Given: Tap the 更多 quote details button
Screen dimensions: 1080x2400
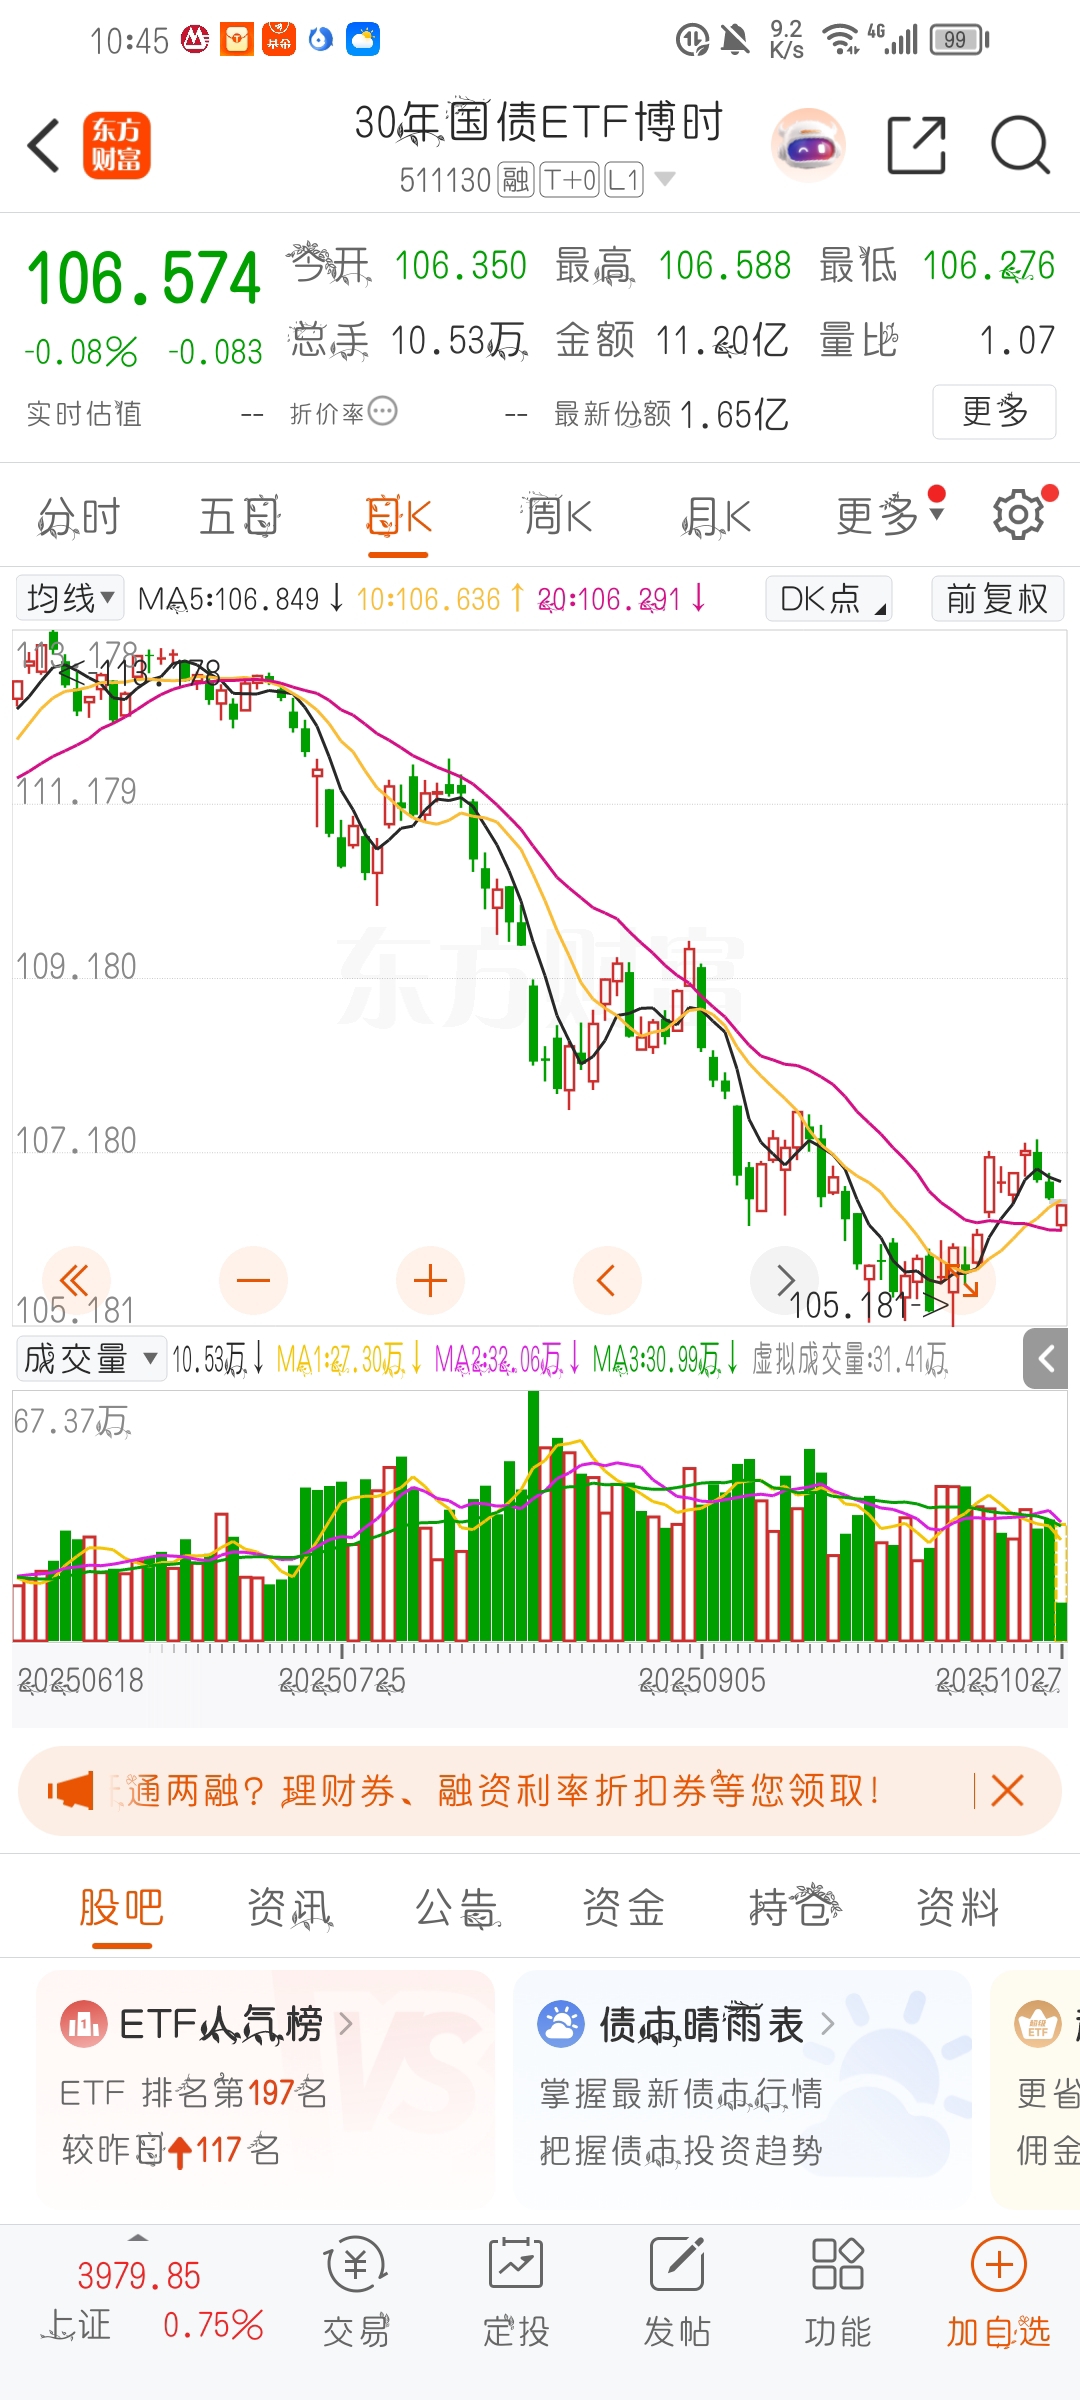Looking at the screenshot, I should click(x=994, y=411).
